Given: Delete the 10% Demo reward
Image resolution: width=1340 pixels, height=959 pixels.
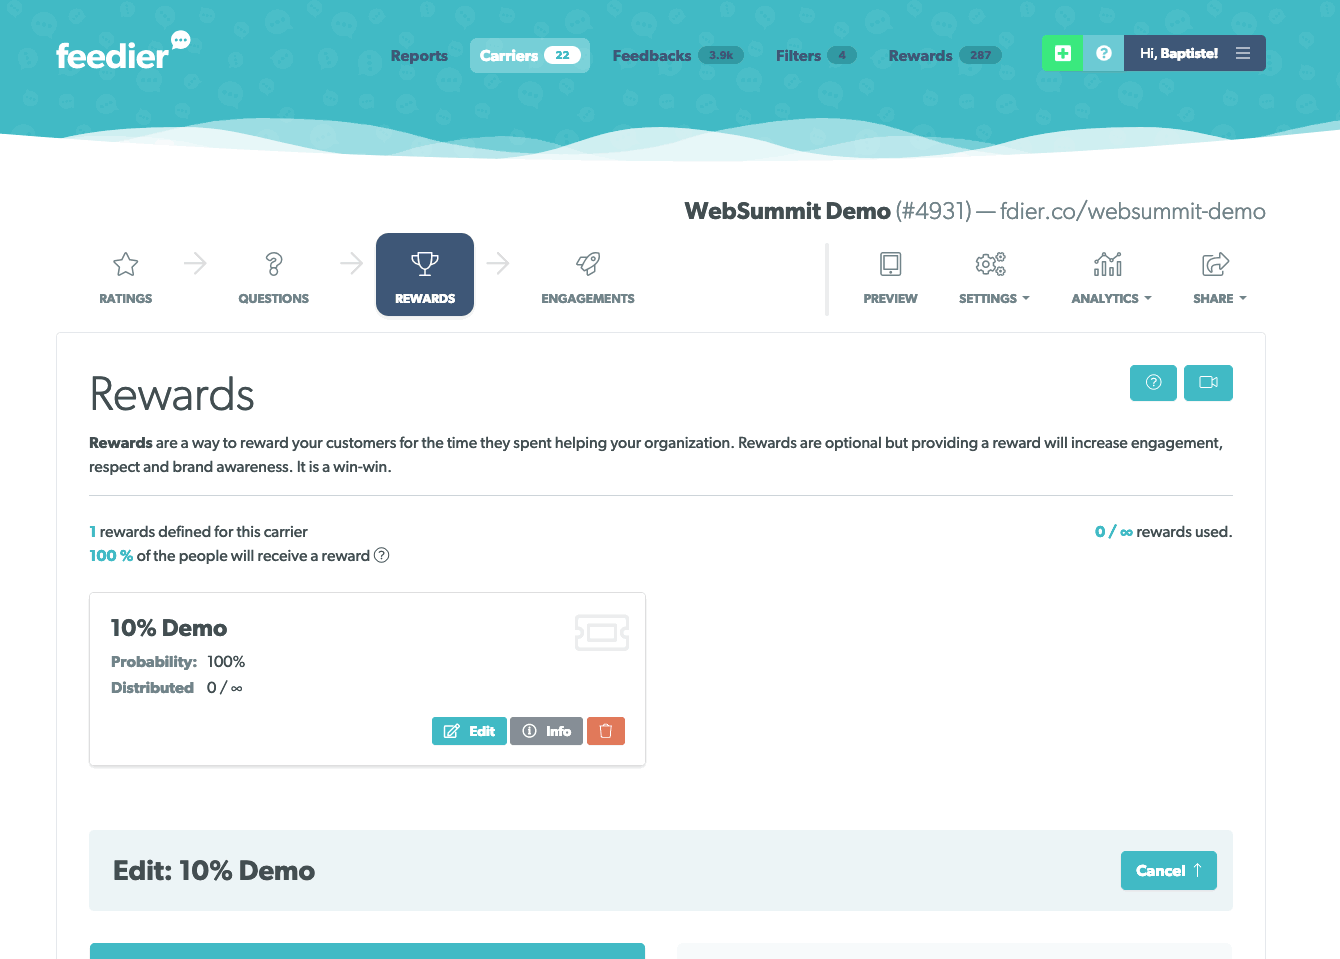Looking at the screenshot, I should [x=605, y=731].
